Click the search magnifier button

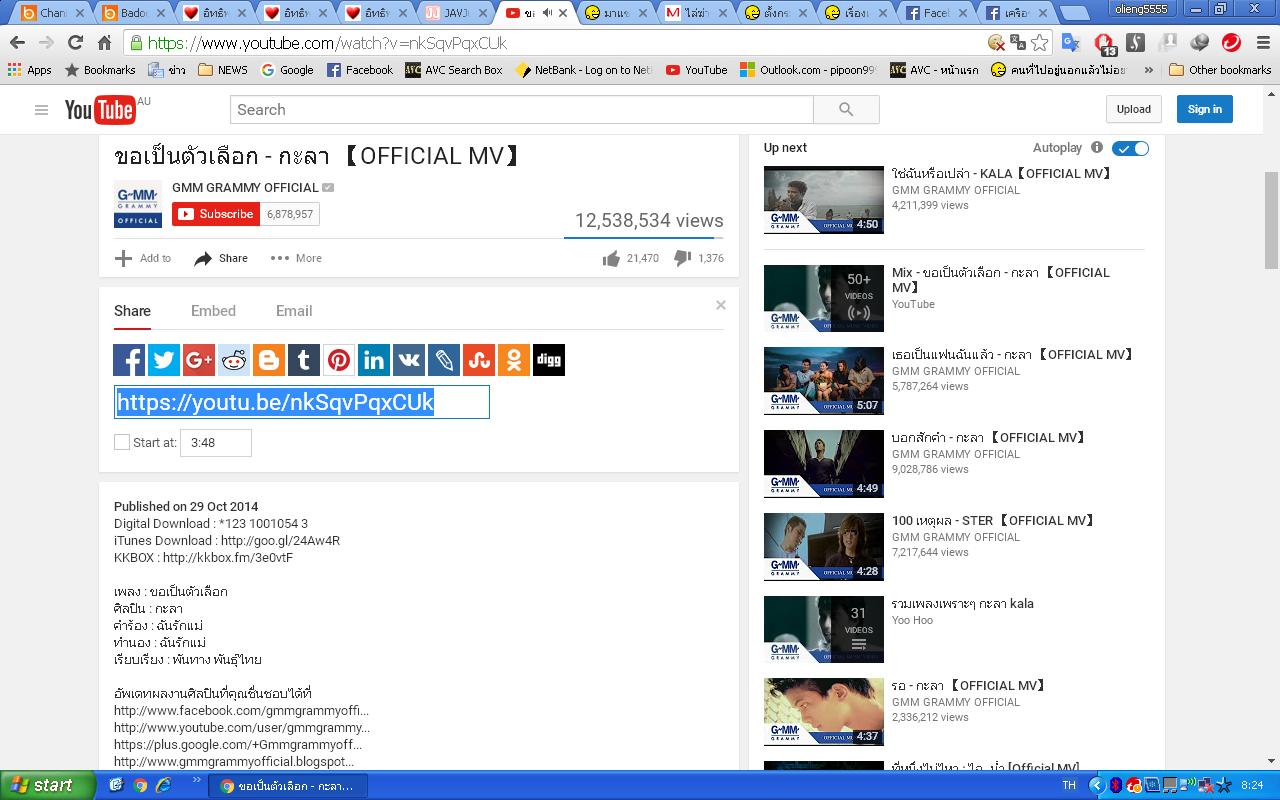tap(846, 110)
